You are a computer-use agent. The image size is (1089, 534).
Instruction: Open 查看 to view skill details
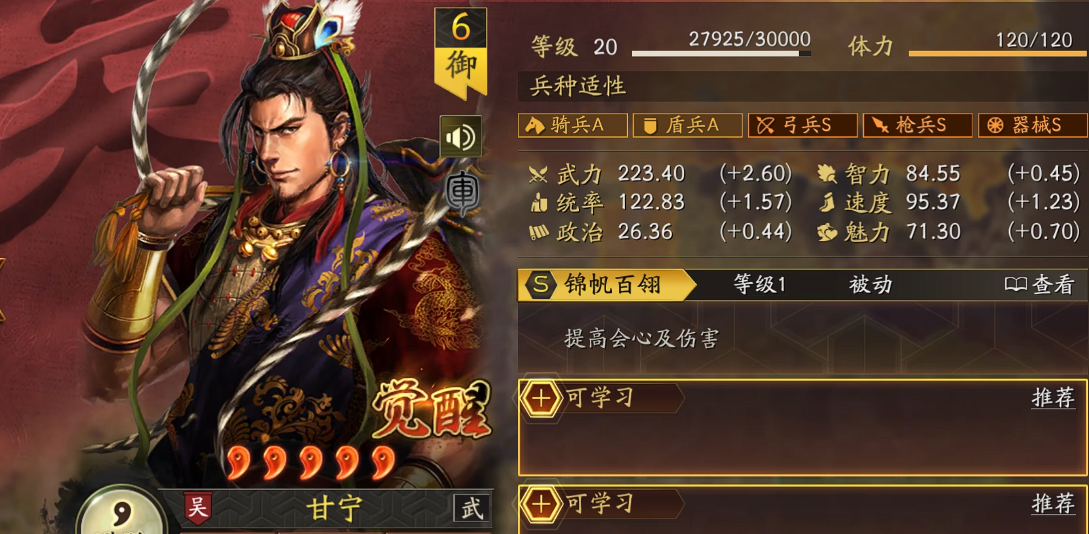tap(1040, 285)
